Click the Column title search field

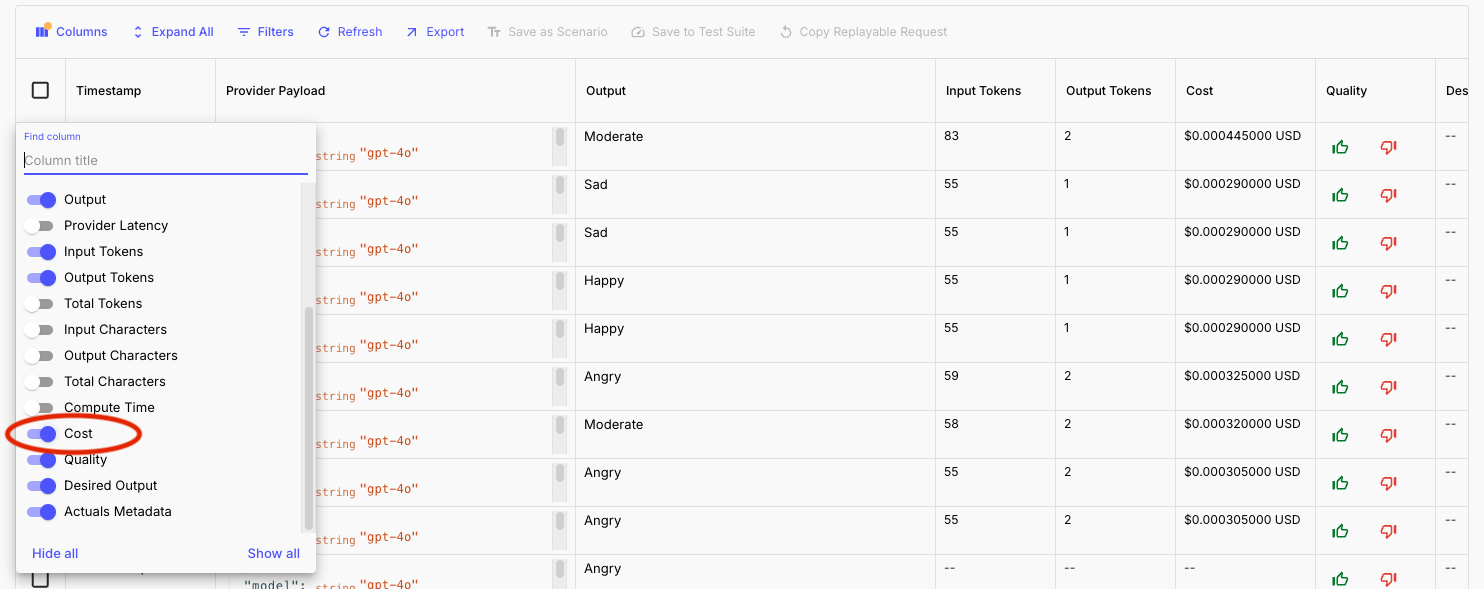click(x=166, y=160)
